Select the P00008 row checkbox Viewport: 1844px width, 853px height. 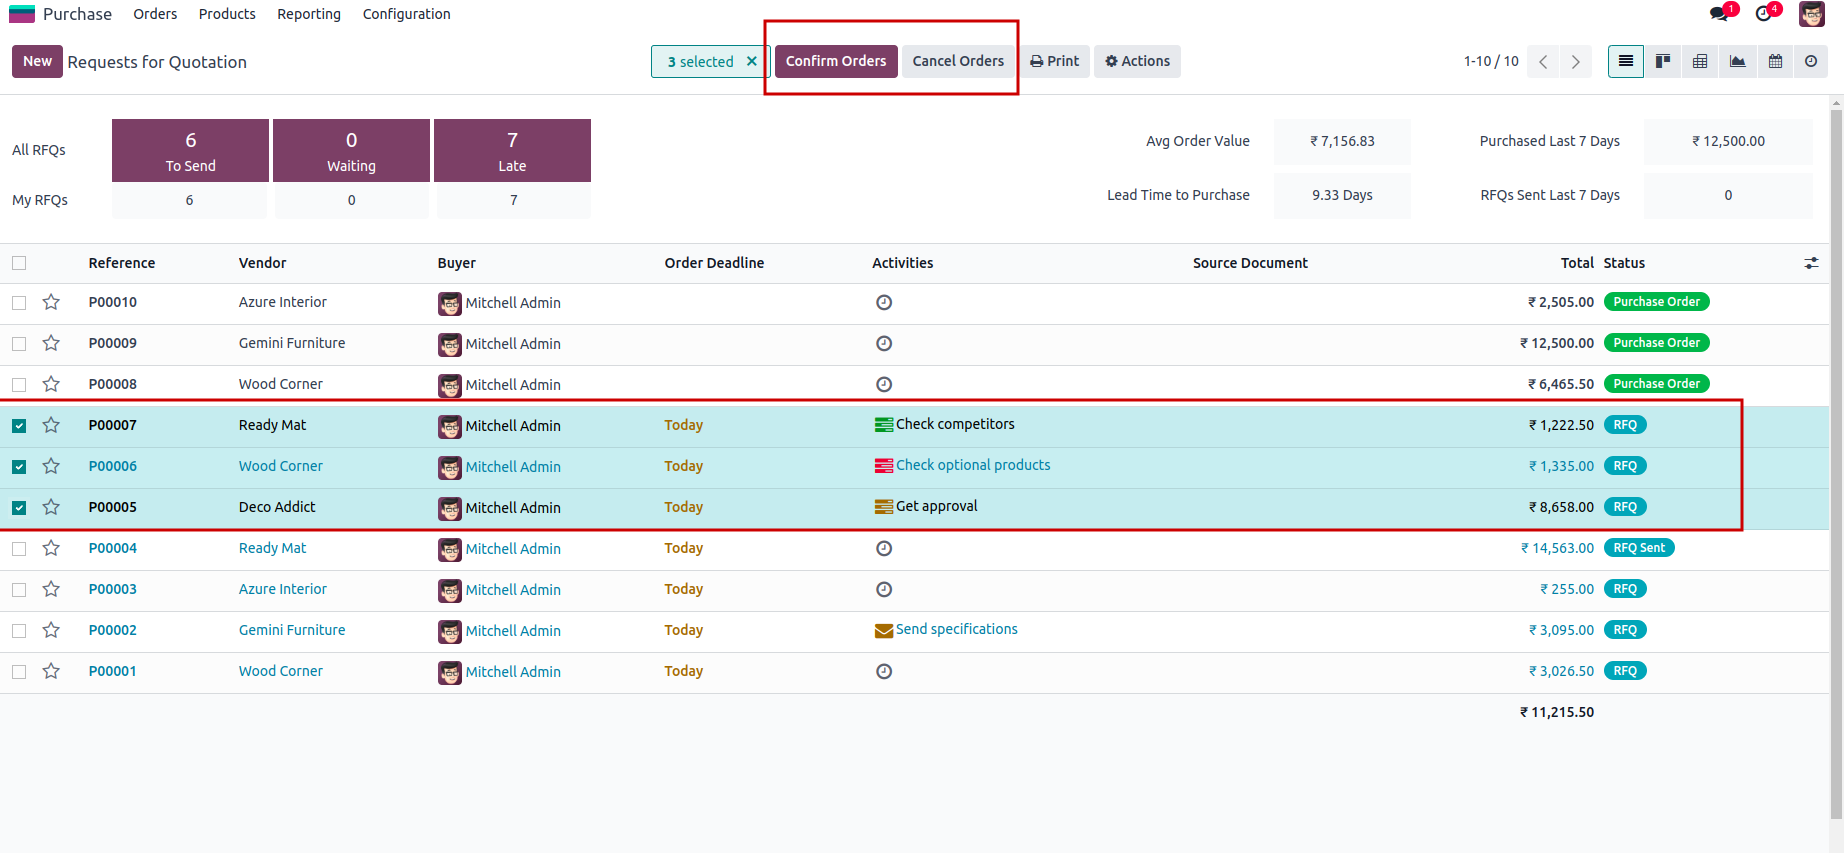(x=19, y=384)
